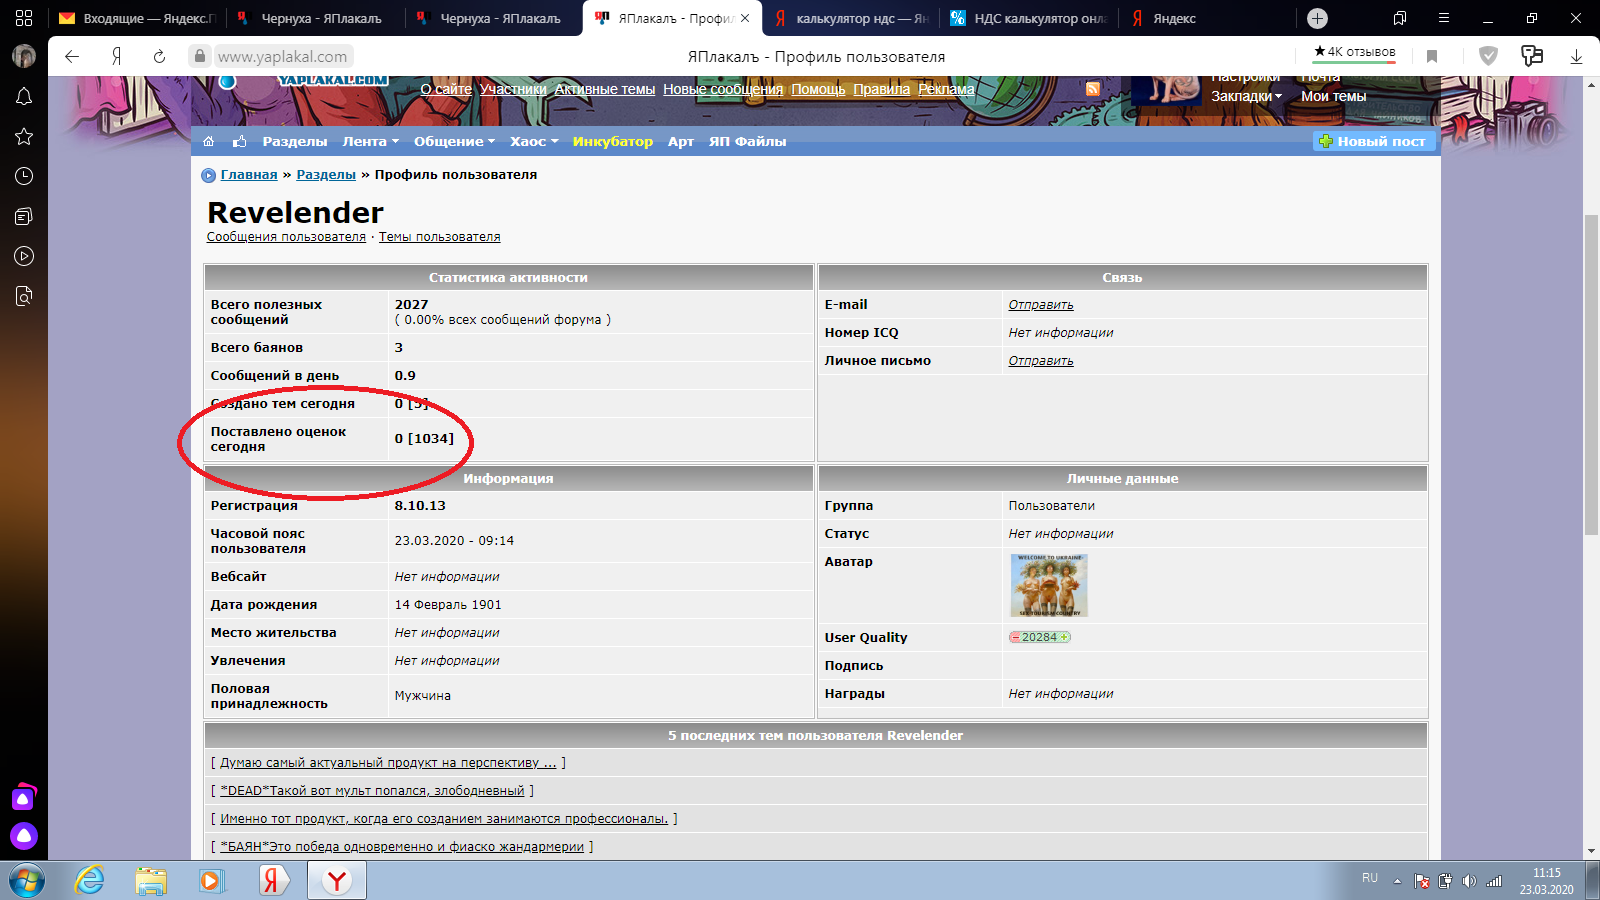
Task: Close the active 'ЯПлакалъ - Профиль' tab
Action: (x=745, y=18)
